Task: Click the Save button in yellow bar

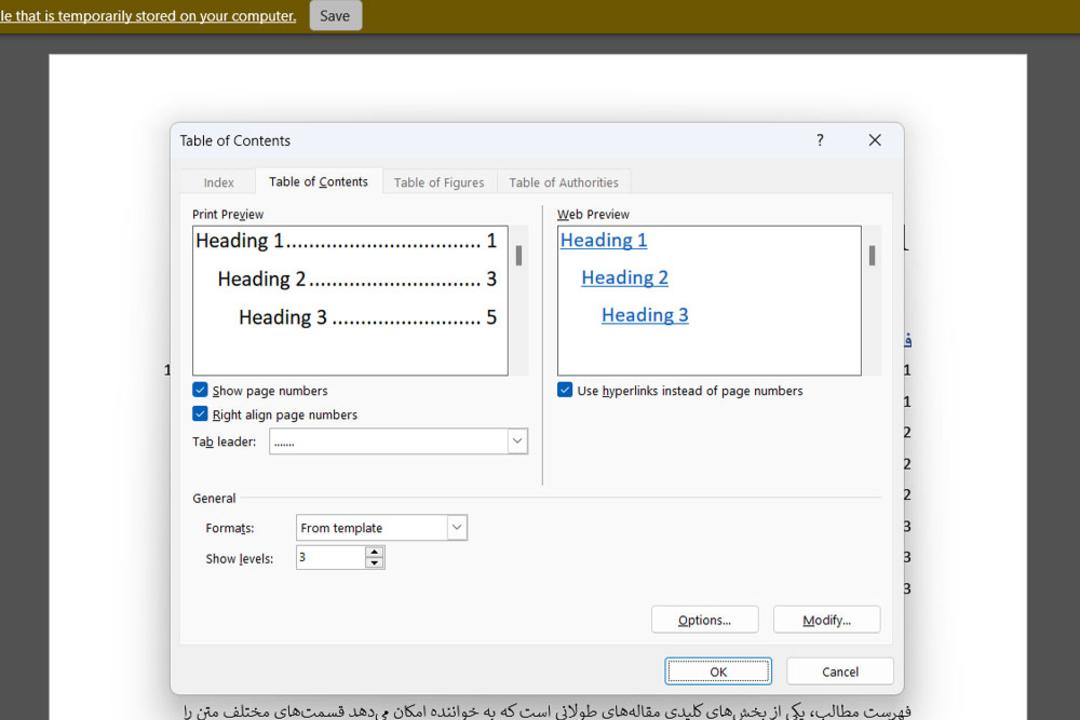Action: click(335, 15)
